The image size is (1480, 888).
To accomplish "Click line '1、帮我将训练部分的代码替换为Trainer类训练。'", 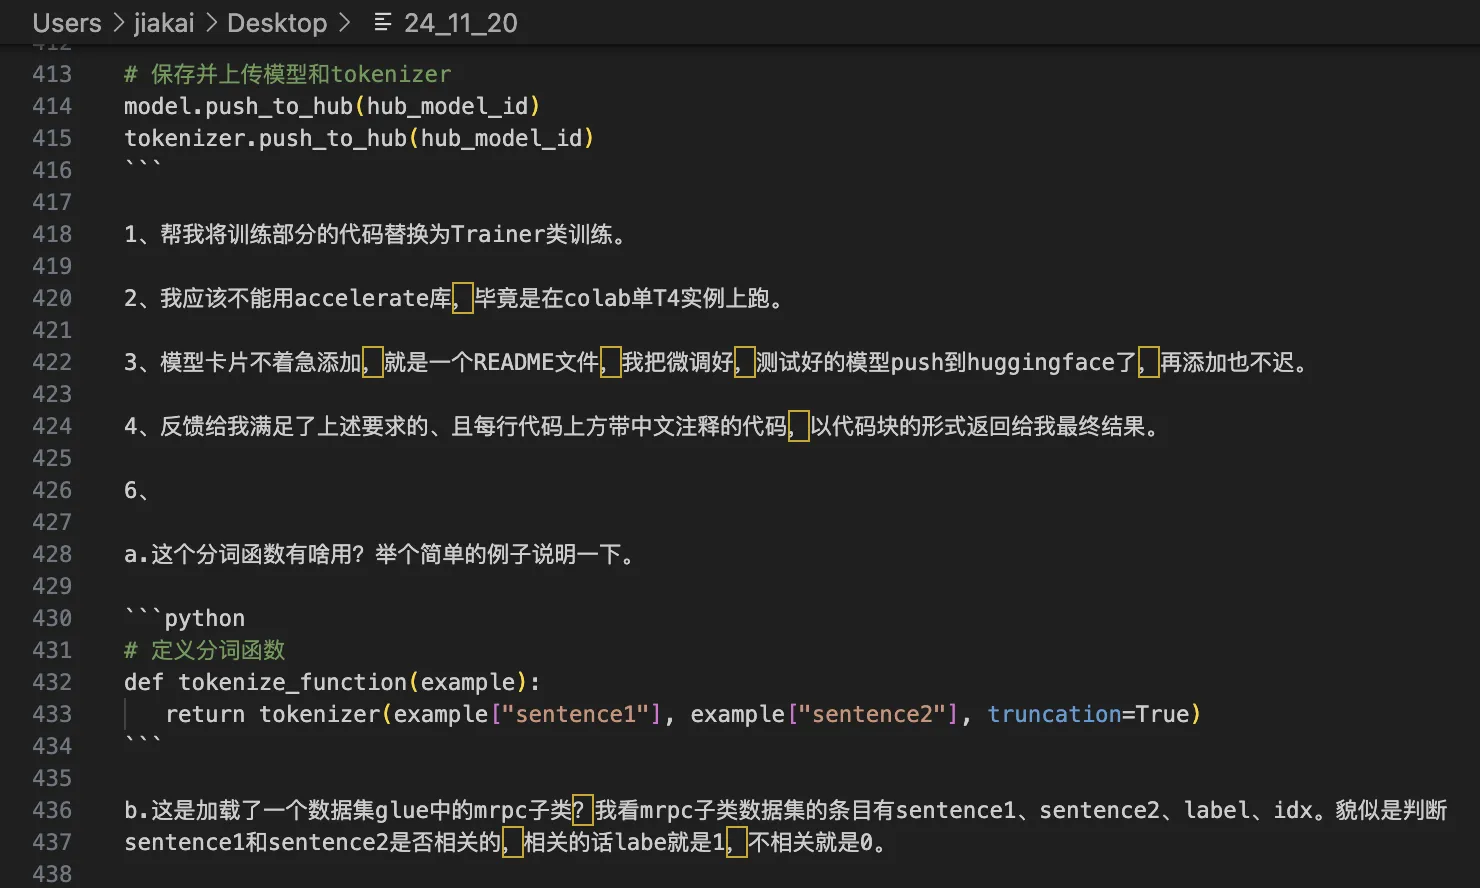I will click(377, 234).
